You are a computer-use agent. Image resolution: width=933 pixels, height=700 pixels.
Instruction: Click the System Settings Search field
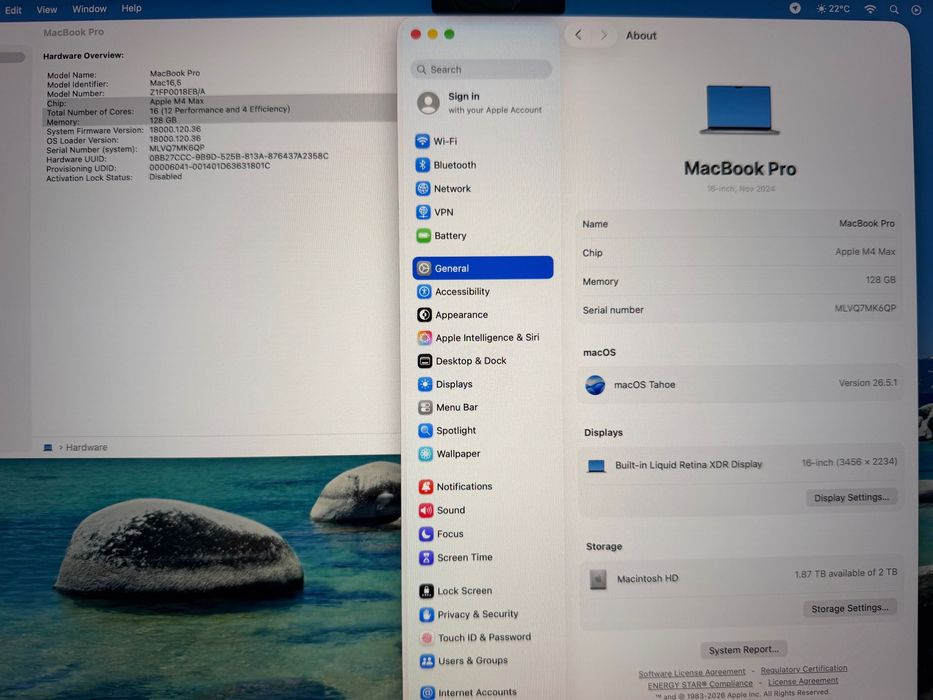(481, 70)
